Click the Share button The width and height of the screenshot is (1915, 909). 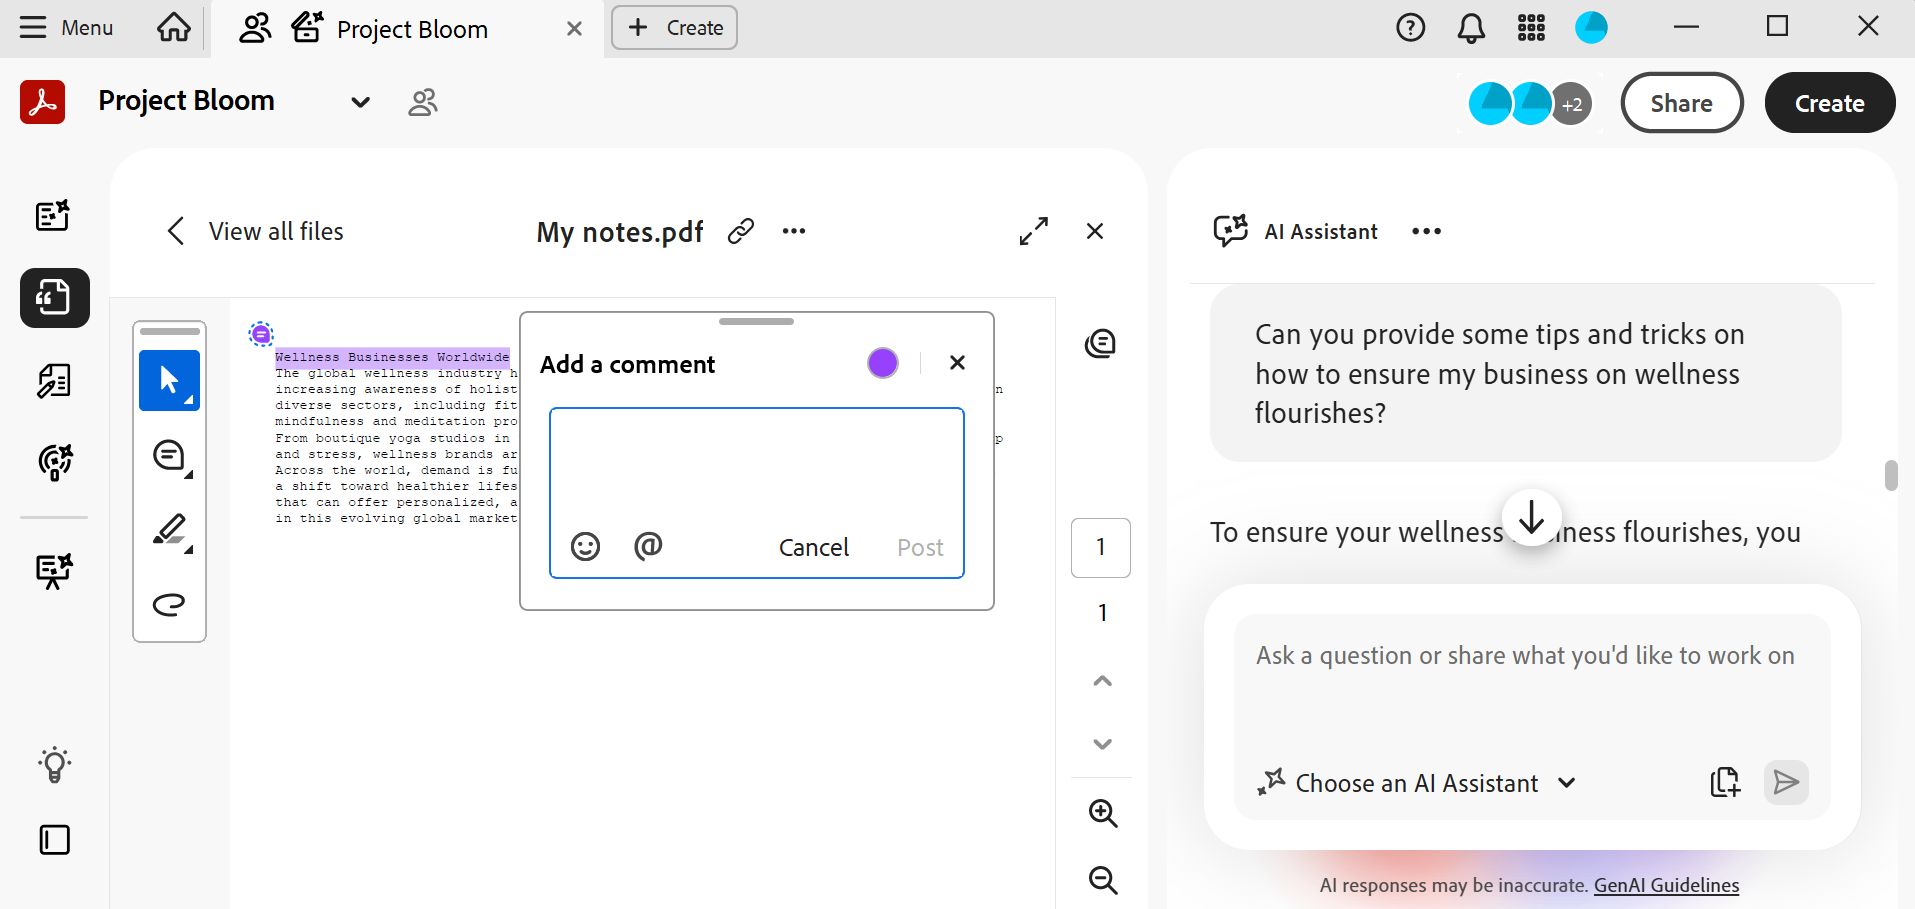coord(1681,103)
